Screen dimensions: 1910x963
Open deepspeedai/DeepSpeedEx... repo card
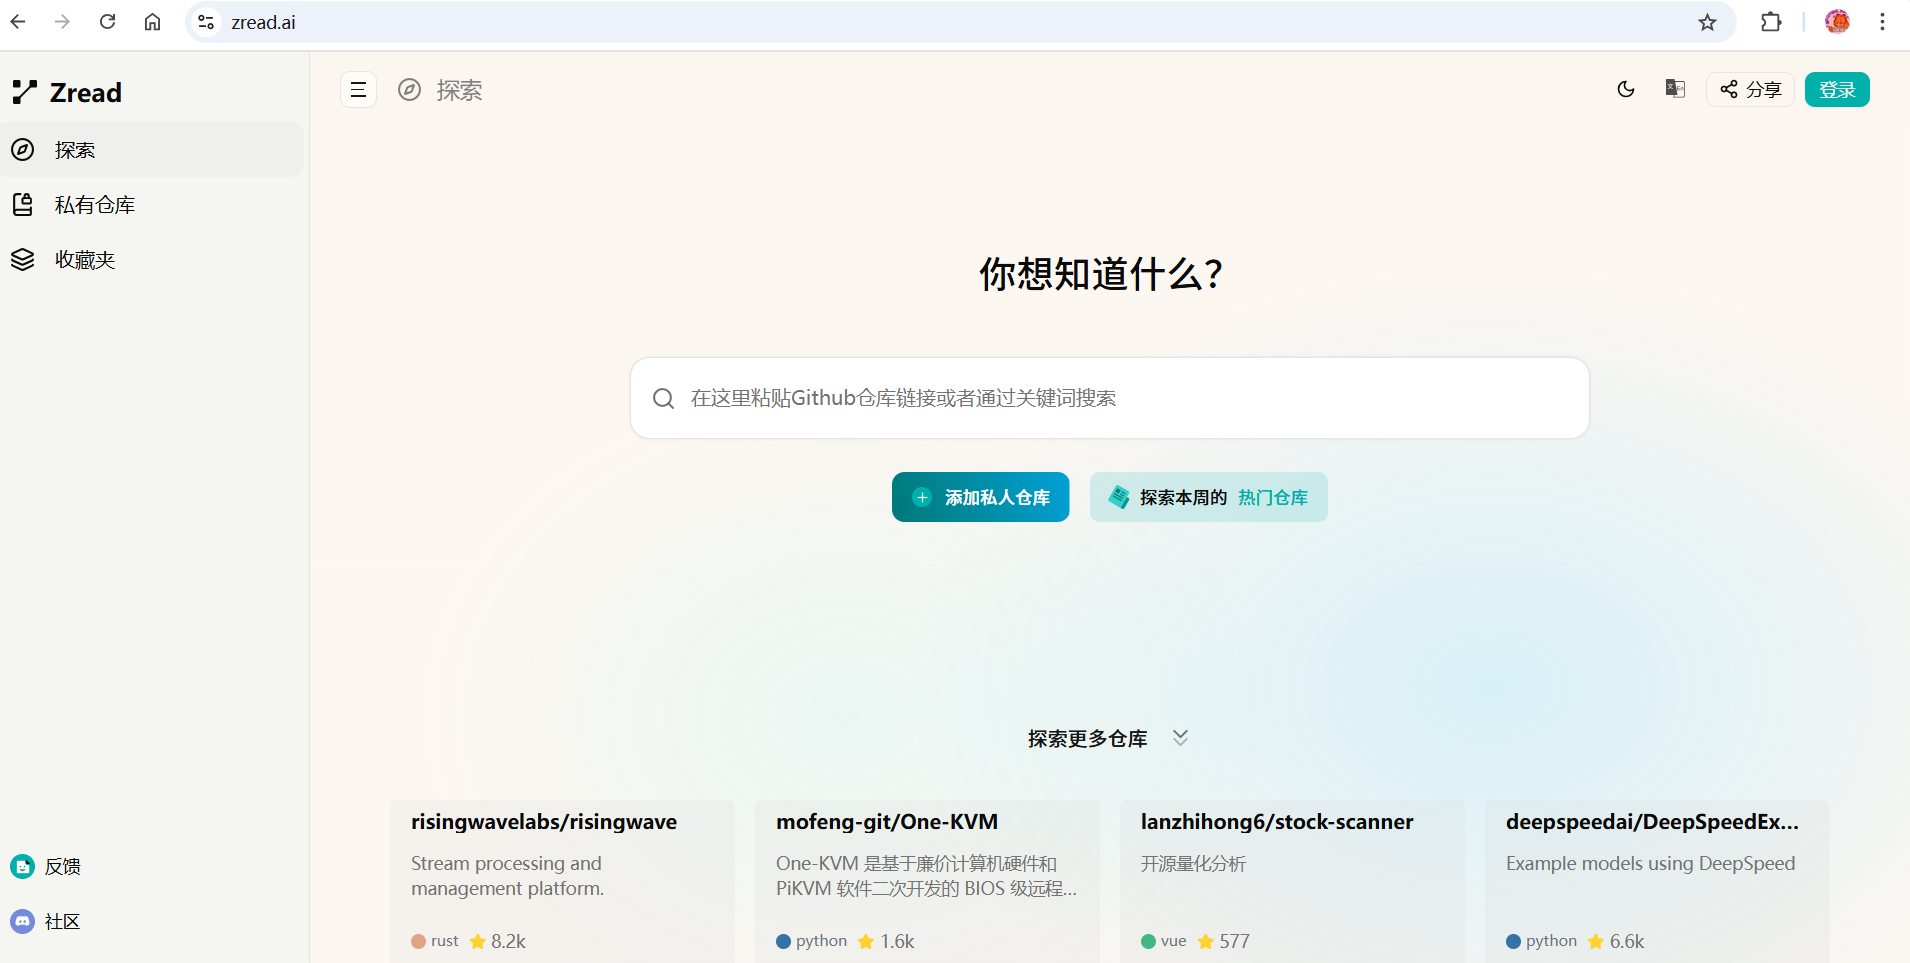tap(1657, 880)
